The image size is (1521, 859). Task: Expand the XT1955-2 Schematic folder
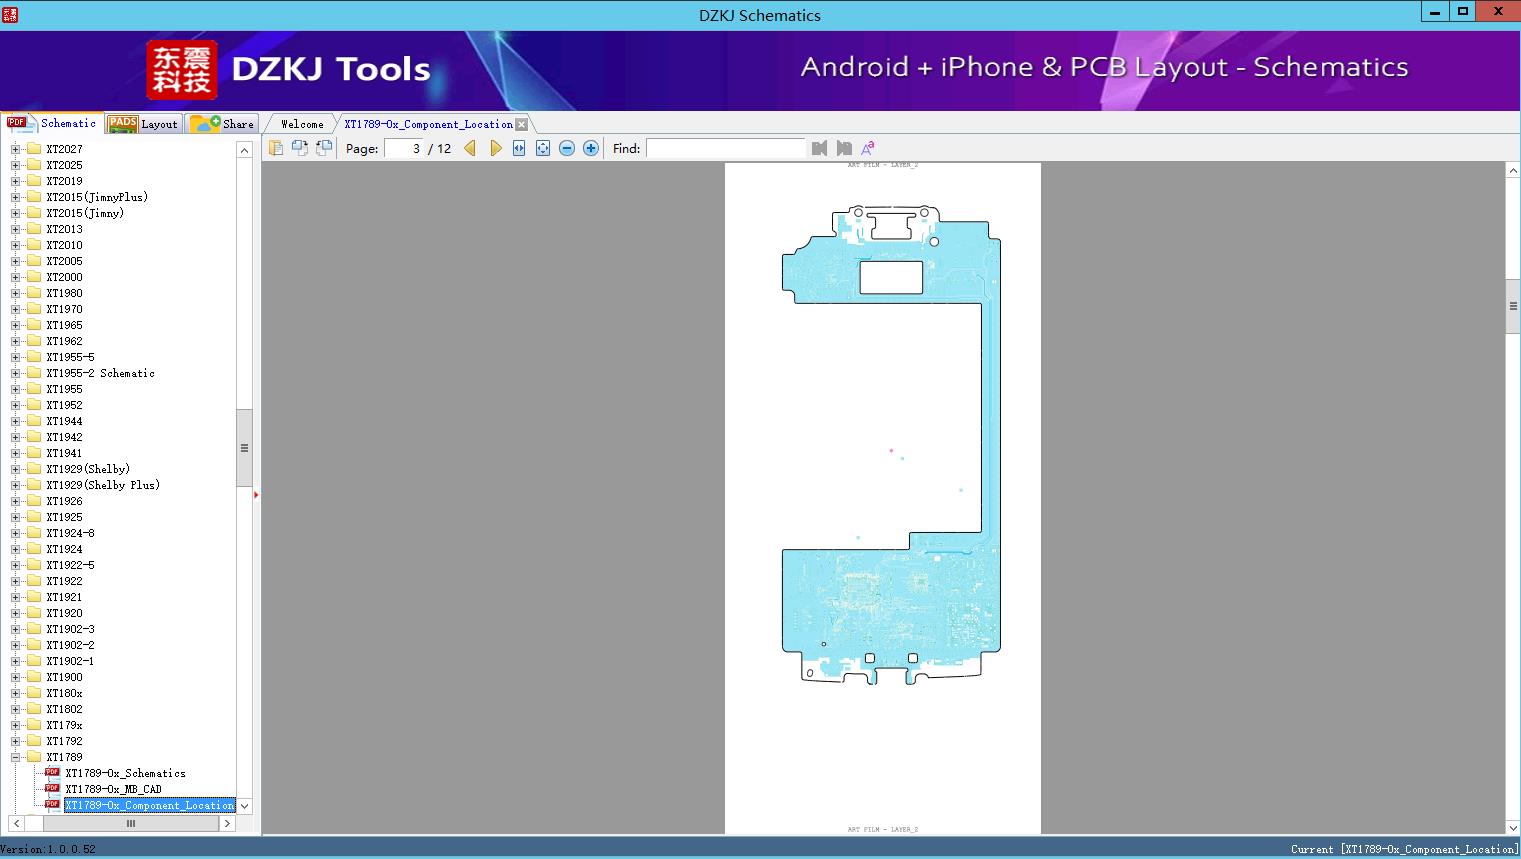(15, 373)
